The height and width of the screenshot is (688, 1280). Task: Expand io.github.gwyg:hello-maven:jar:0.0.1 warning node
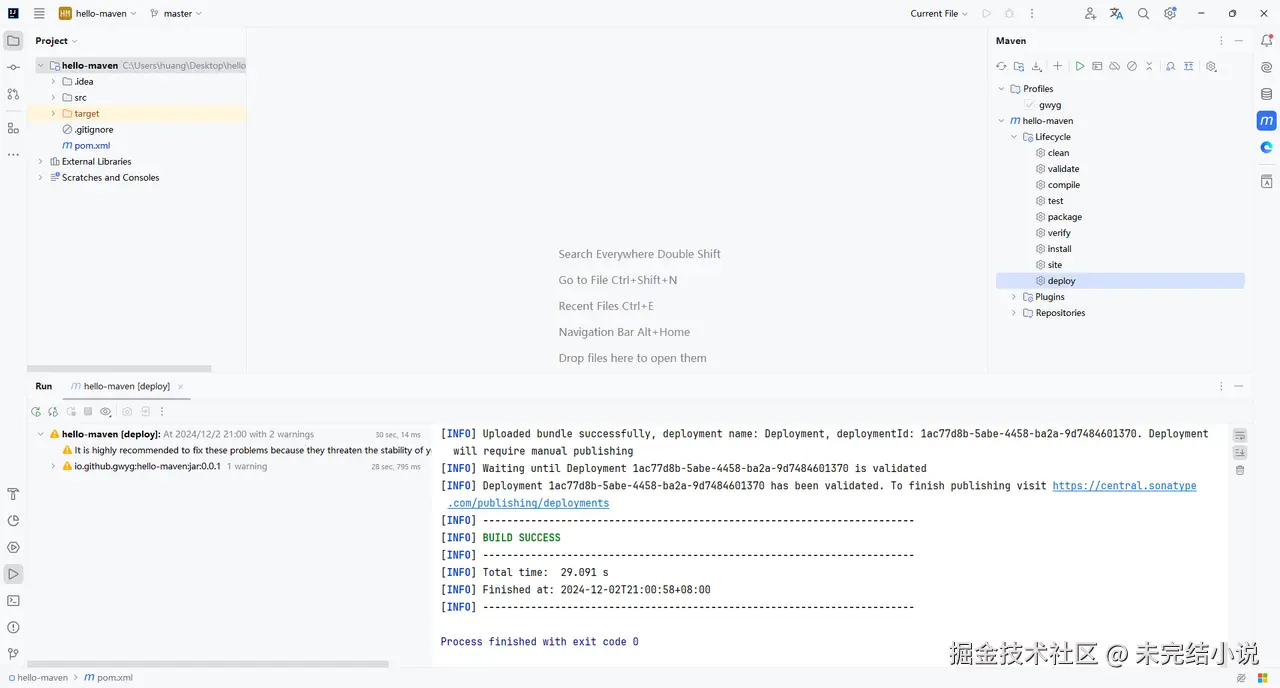pos(54,466)
